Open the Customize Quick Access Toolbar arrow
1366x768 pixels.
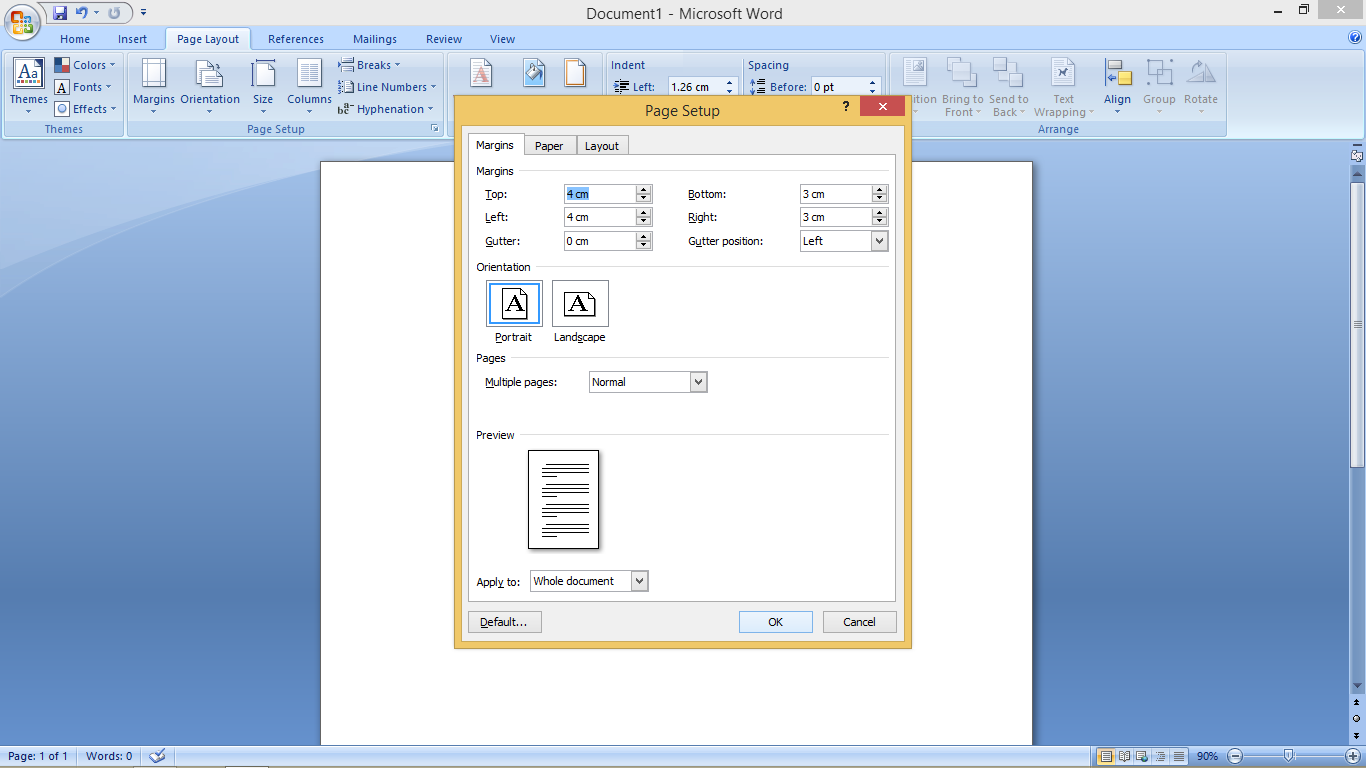[x=144, y=13]
